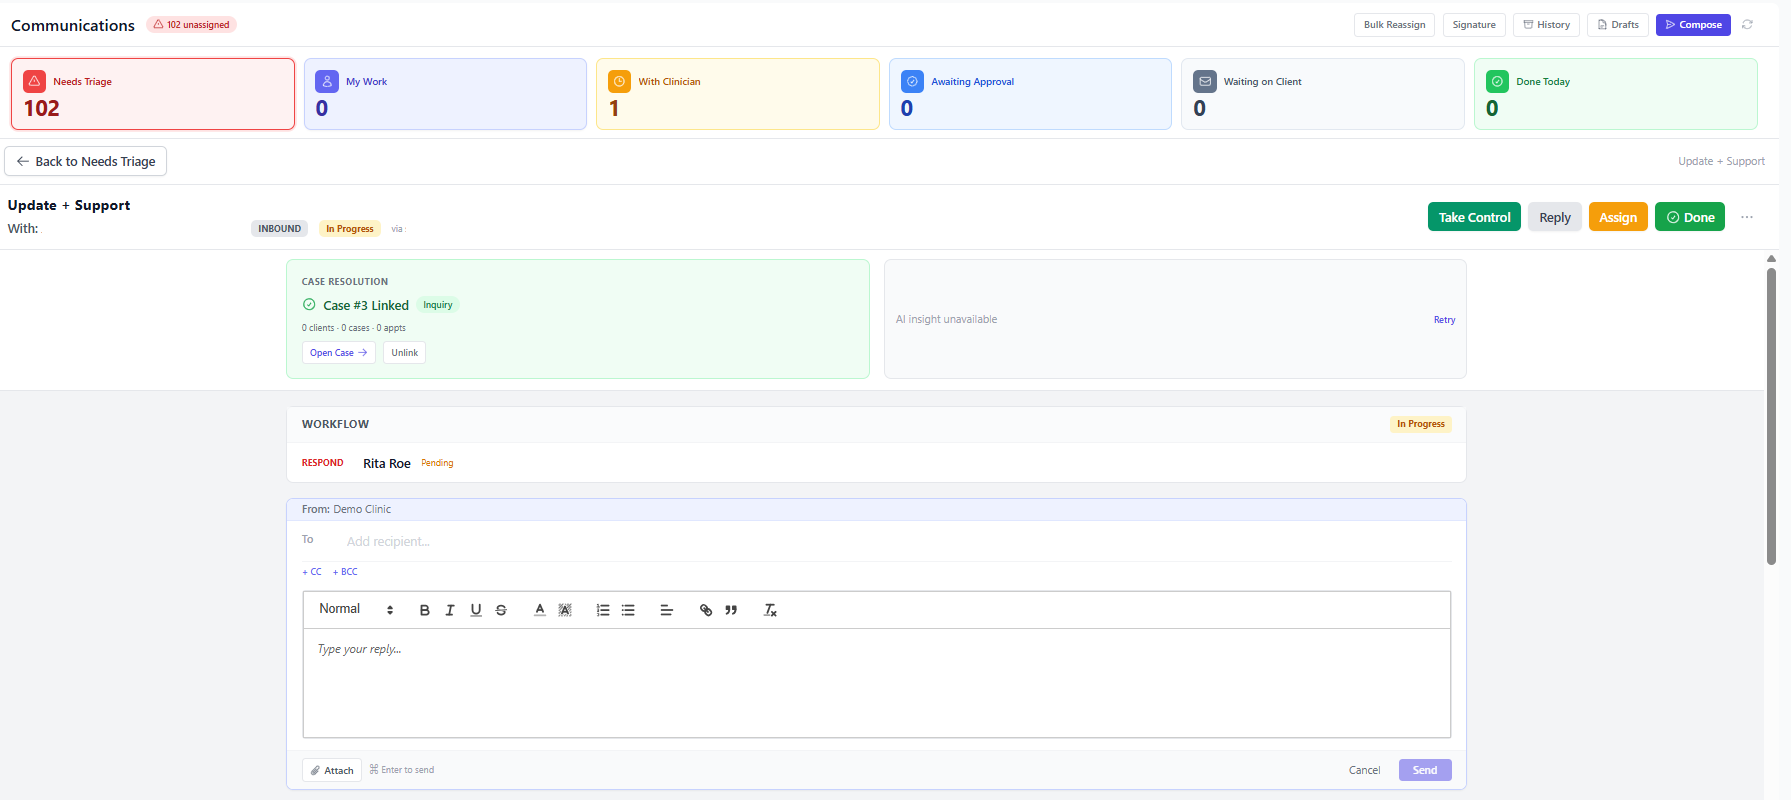
Task: Click the orange Assign button
Action: pos(1618,217)
